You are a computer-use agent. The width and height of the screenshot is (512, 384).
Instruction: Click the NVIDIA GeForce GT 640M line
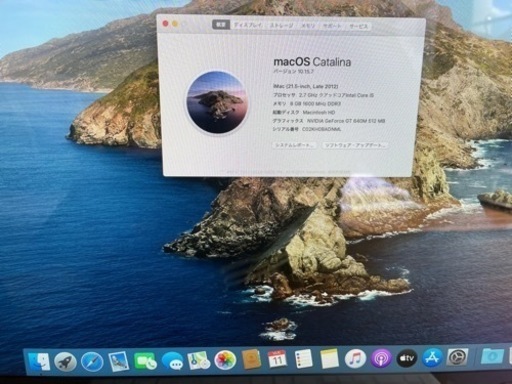pyautogui.click(x=329, y=121)
